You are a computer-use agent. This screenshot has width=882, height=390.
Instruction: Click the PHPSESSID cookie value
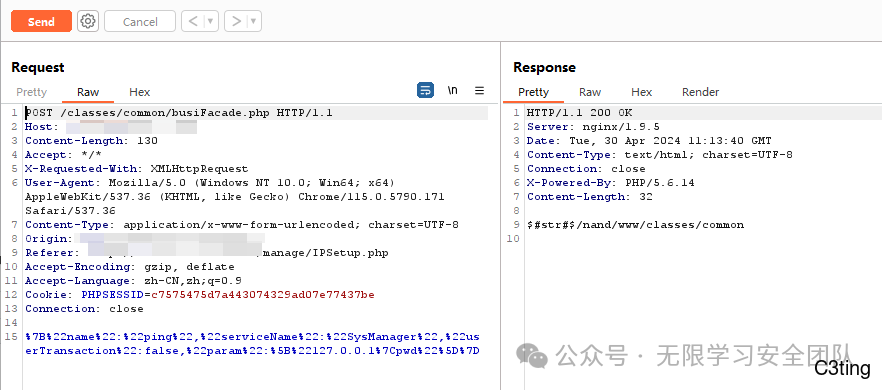[263, 295]
